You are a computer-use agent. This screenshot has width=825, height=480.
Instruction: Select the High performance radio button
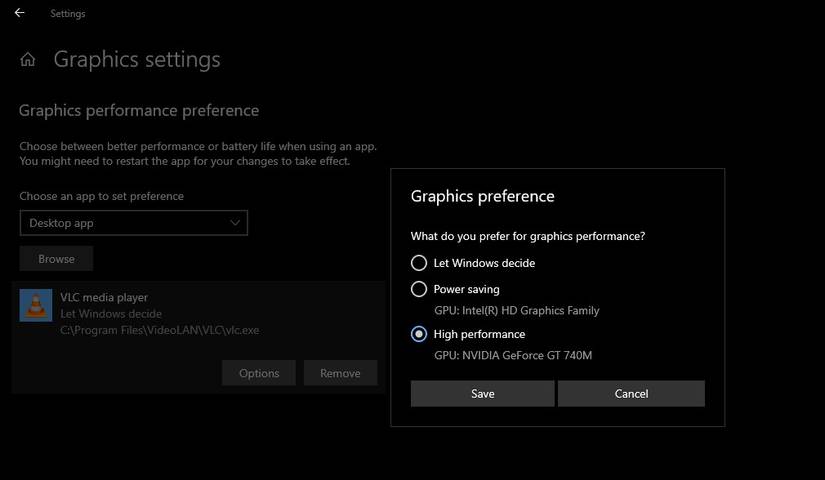tap(419, 334)
